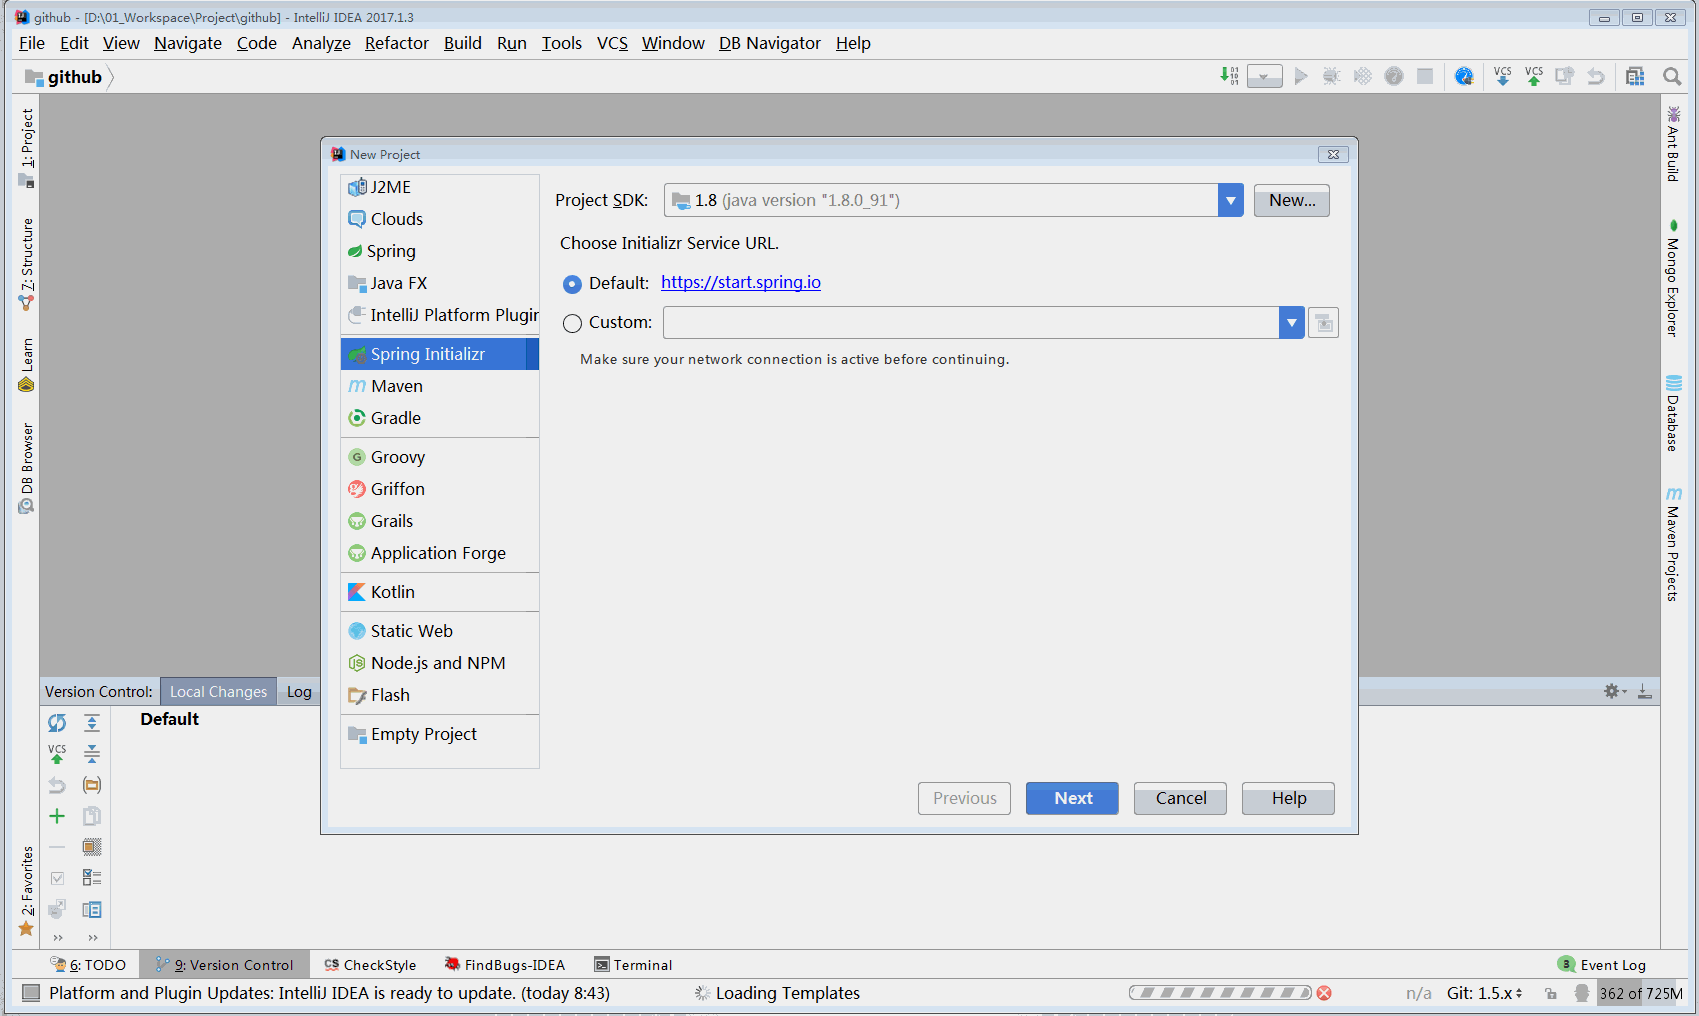Select Kotlin project type
This screenshot has width=1699, height=1016.
[x=440, y=592]
